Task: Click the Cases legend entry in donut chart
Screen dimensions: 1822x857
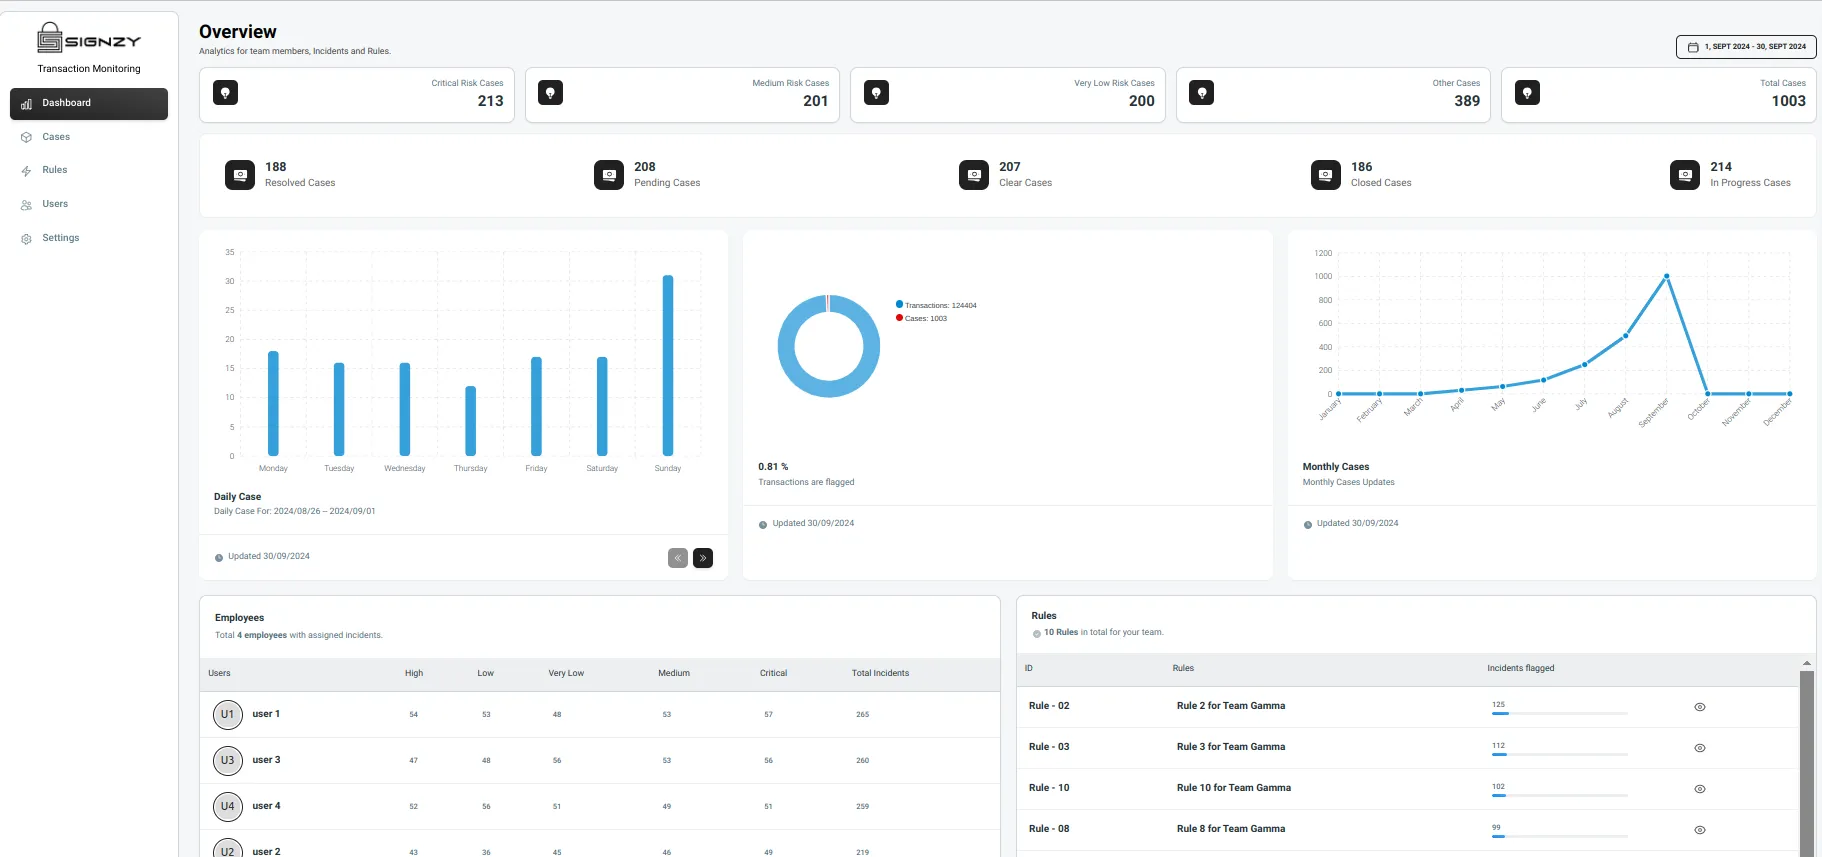Action: (921, 318)
